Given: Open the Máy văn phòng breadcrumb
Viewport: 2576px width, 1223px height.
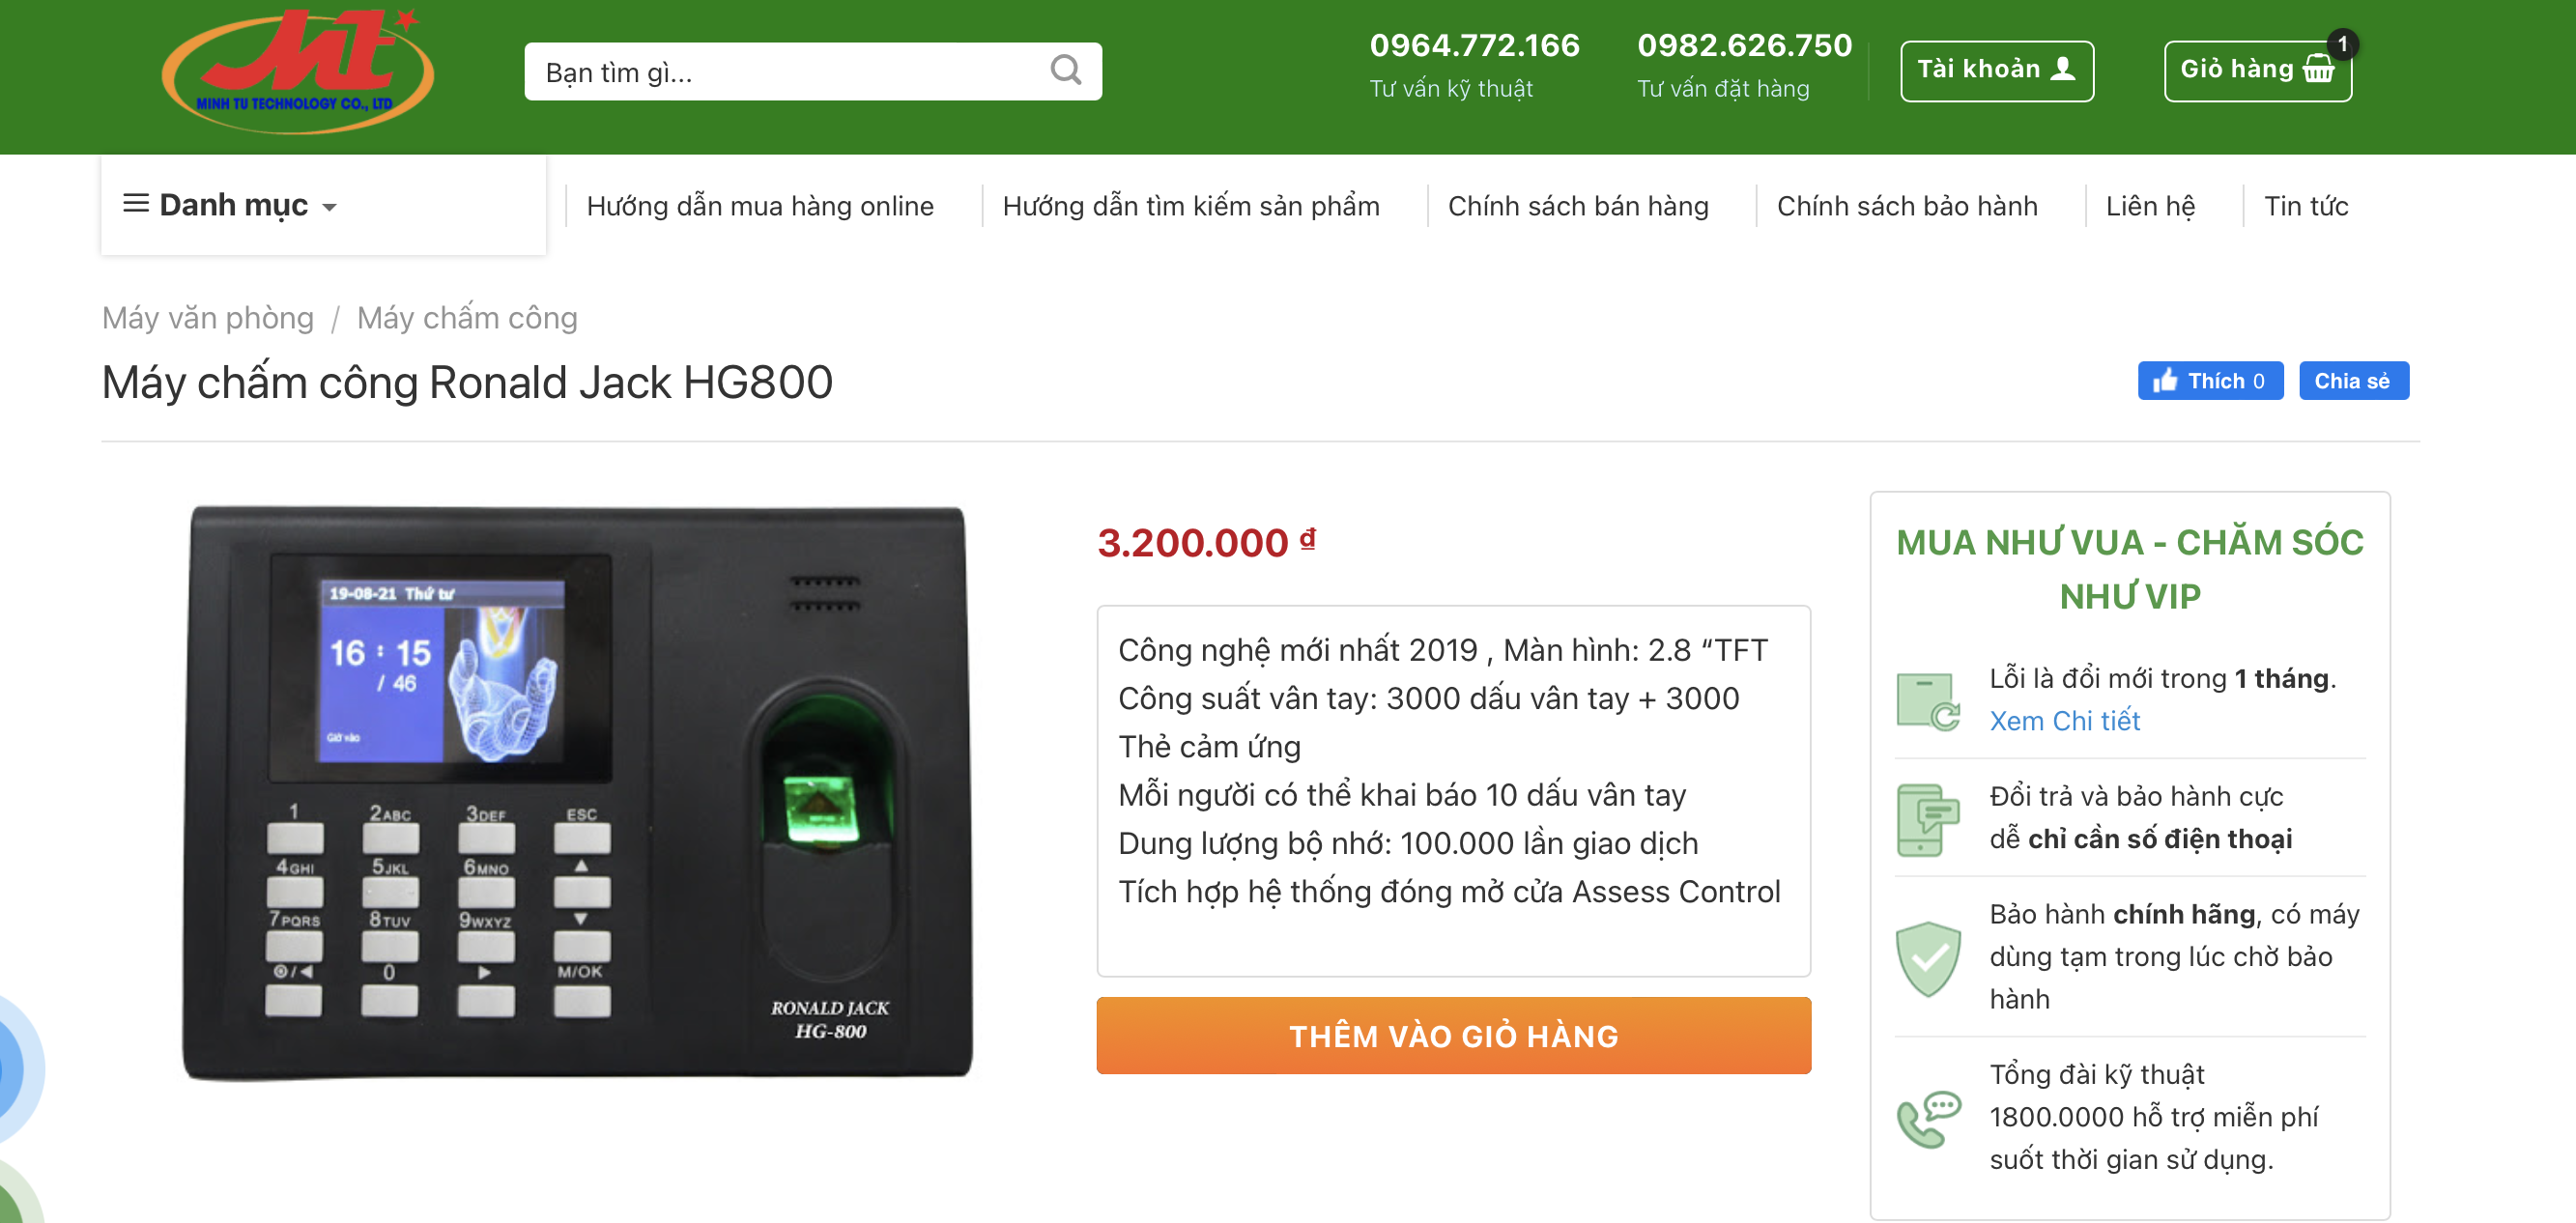Looking at the screenshot, I should tap(208, 318).
